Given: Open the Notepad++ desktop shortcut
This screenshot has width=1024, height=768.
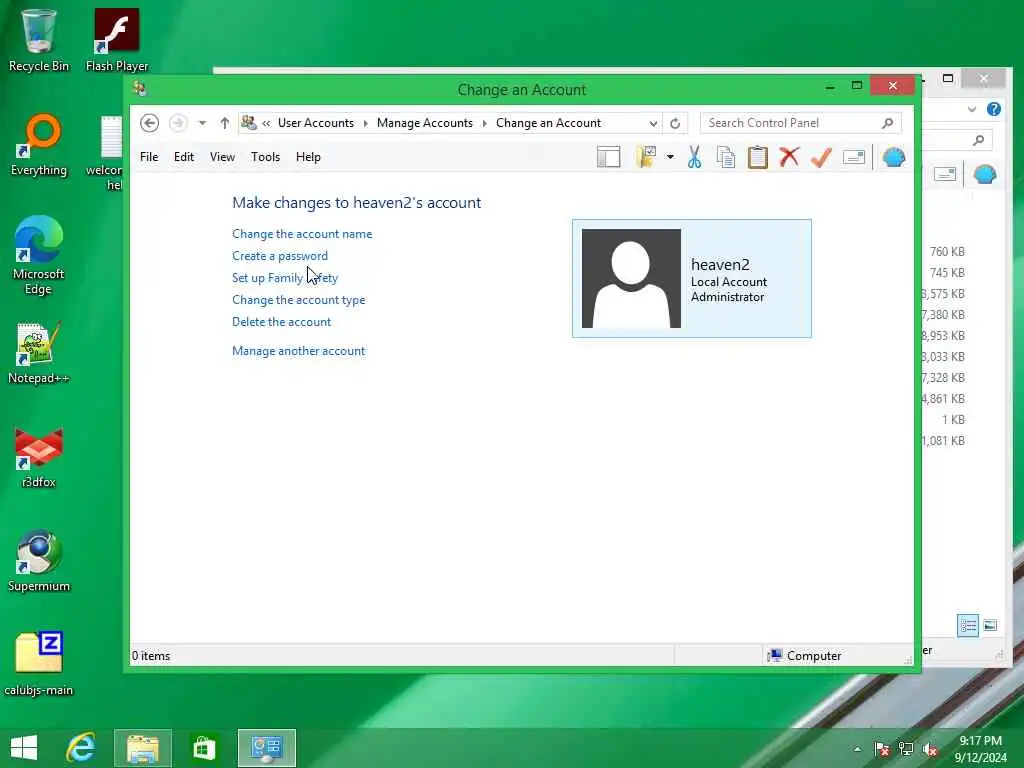Looking at the screenshot, I should pos(39,353).
